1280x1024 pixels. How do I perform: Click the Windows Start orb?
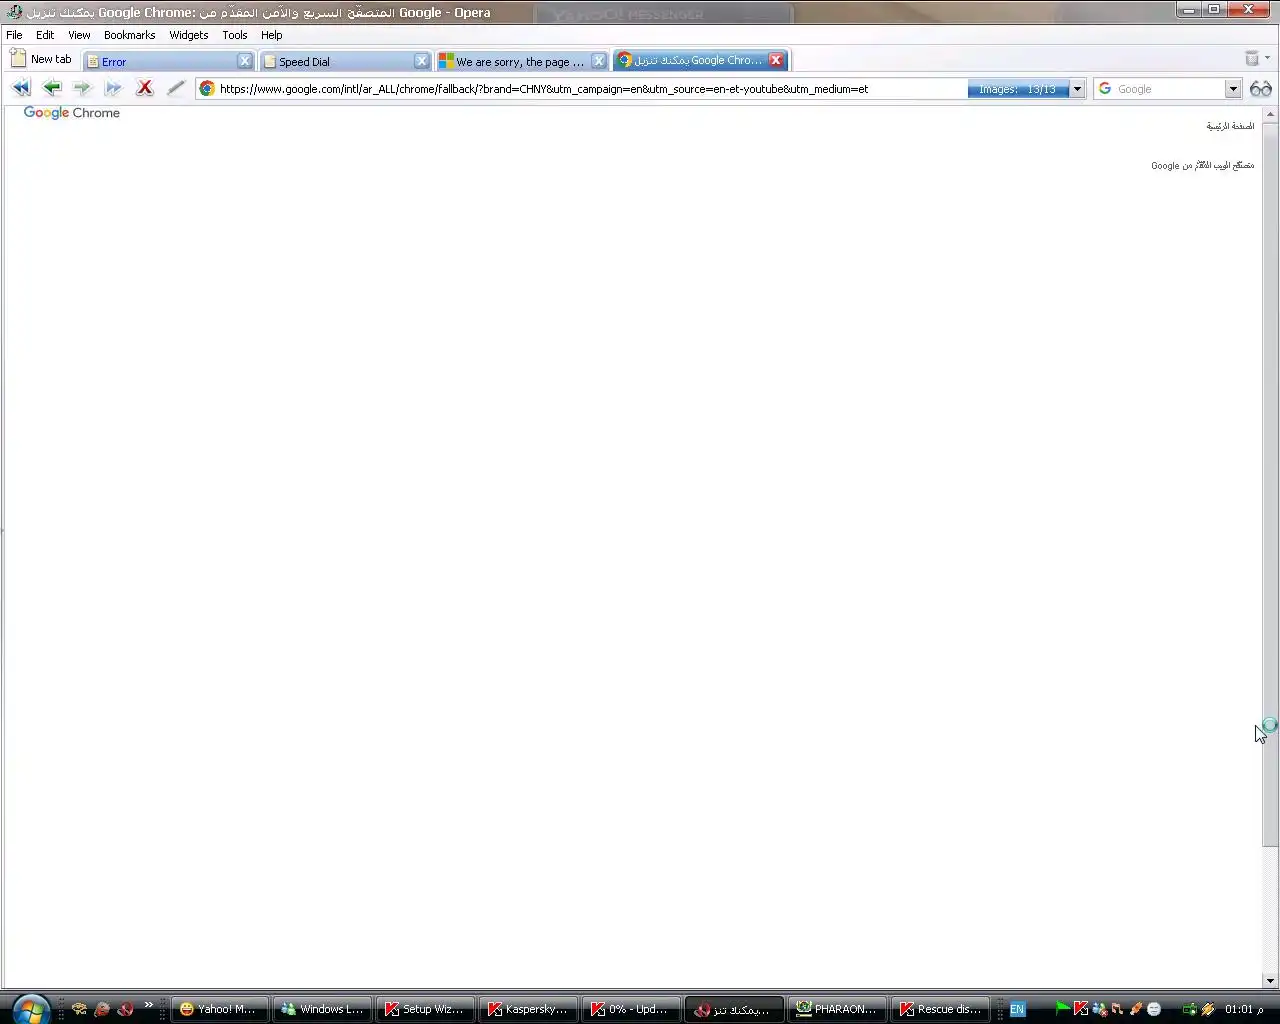point(31,1009)
